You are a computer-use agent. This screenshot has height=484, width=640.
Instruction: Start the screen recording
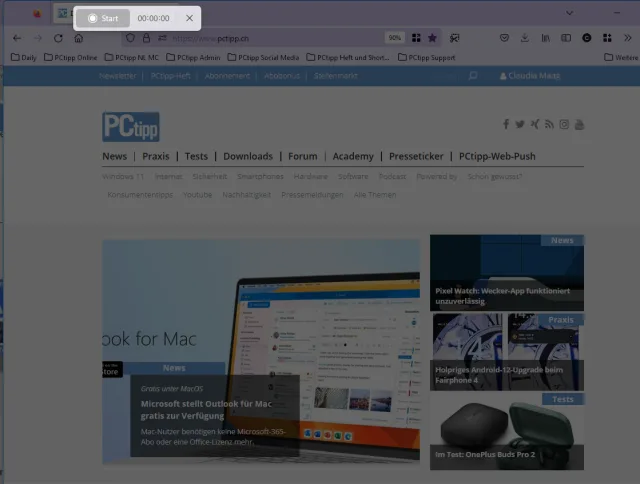click(x=102, y=18)
